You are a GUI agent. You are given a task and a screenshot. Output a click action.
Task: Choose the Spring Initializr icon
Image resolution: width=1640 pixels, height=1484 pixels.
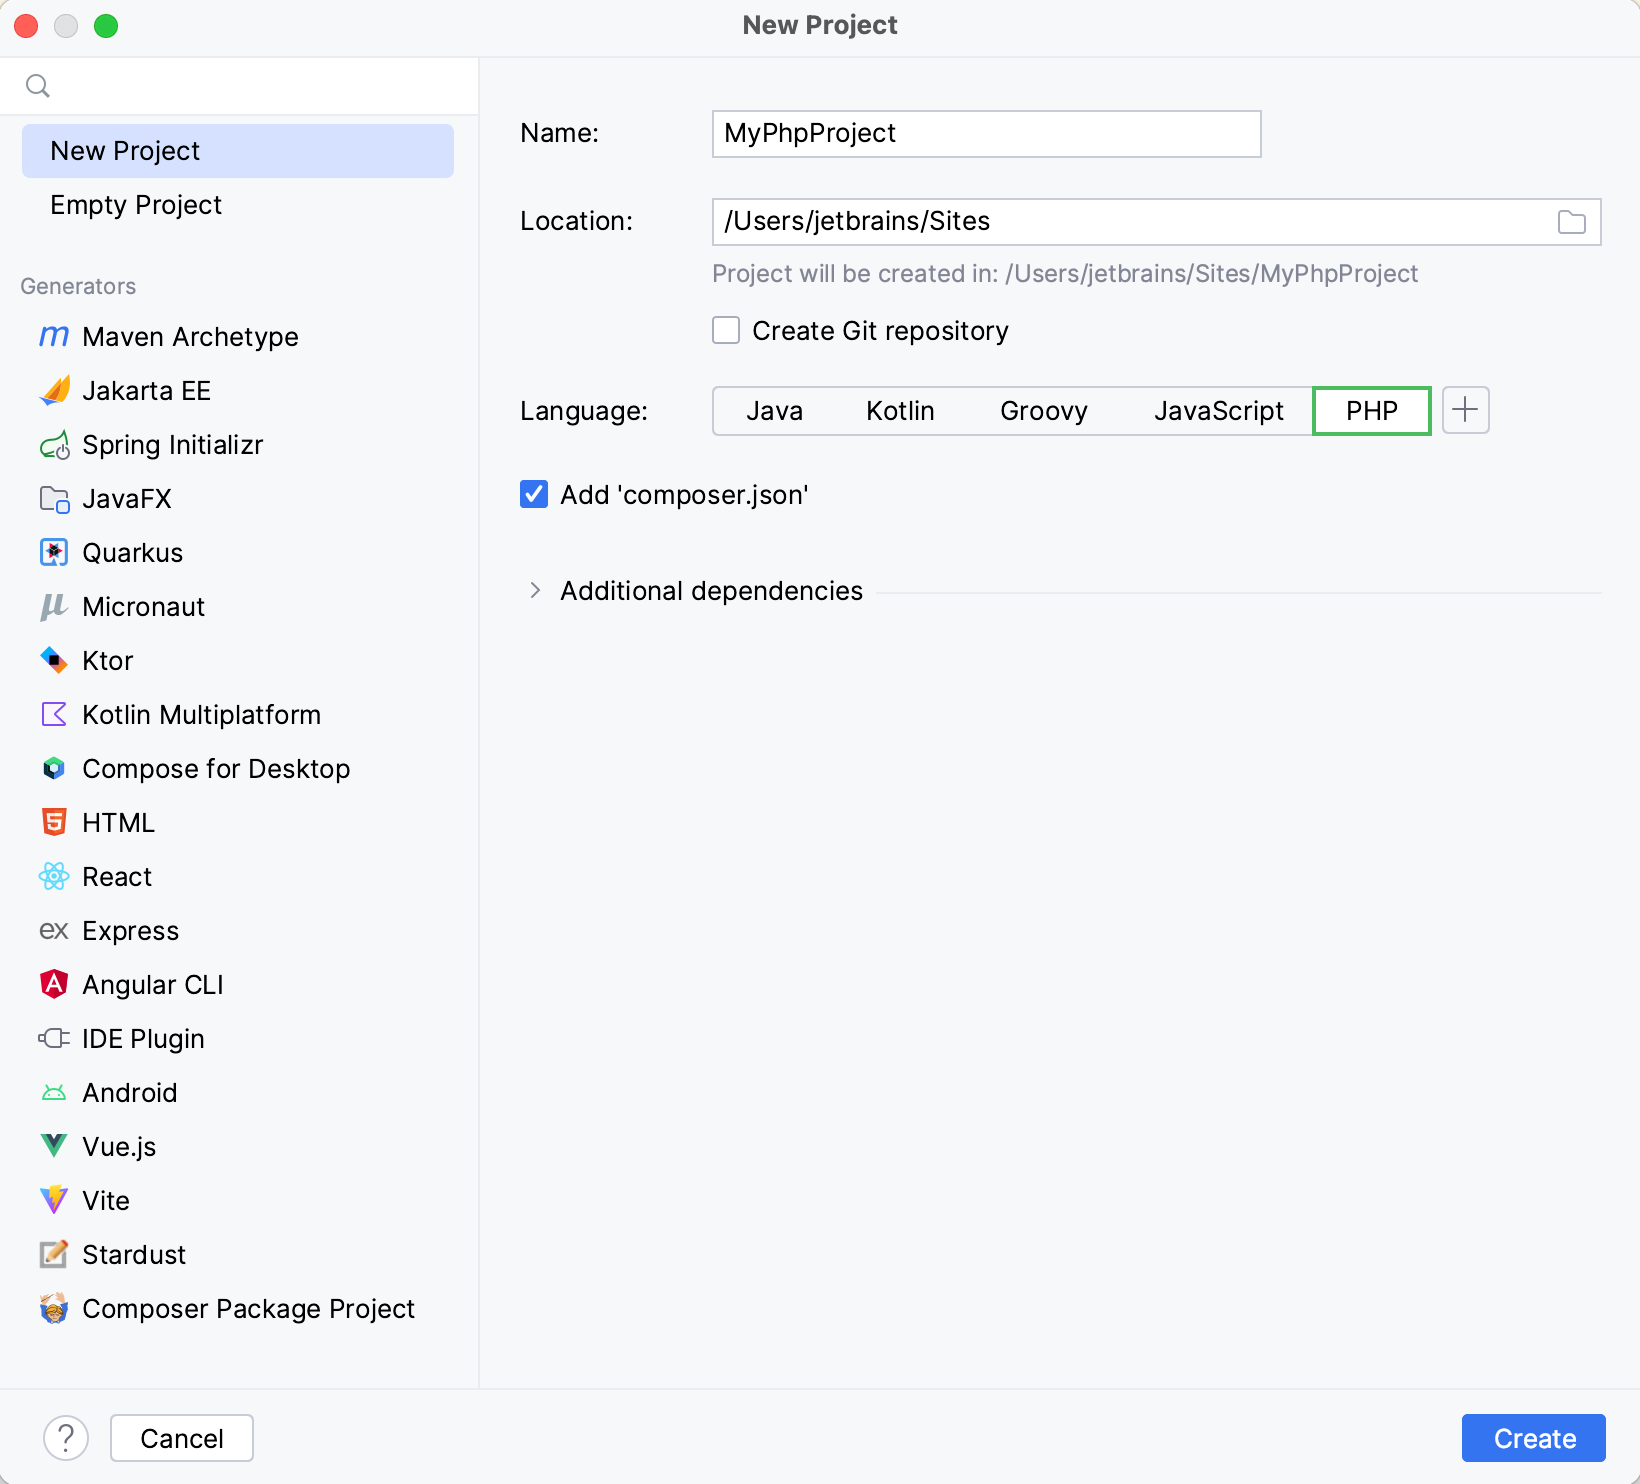tap(54, 445)
